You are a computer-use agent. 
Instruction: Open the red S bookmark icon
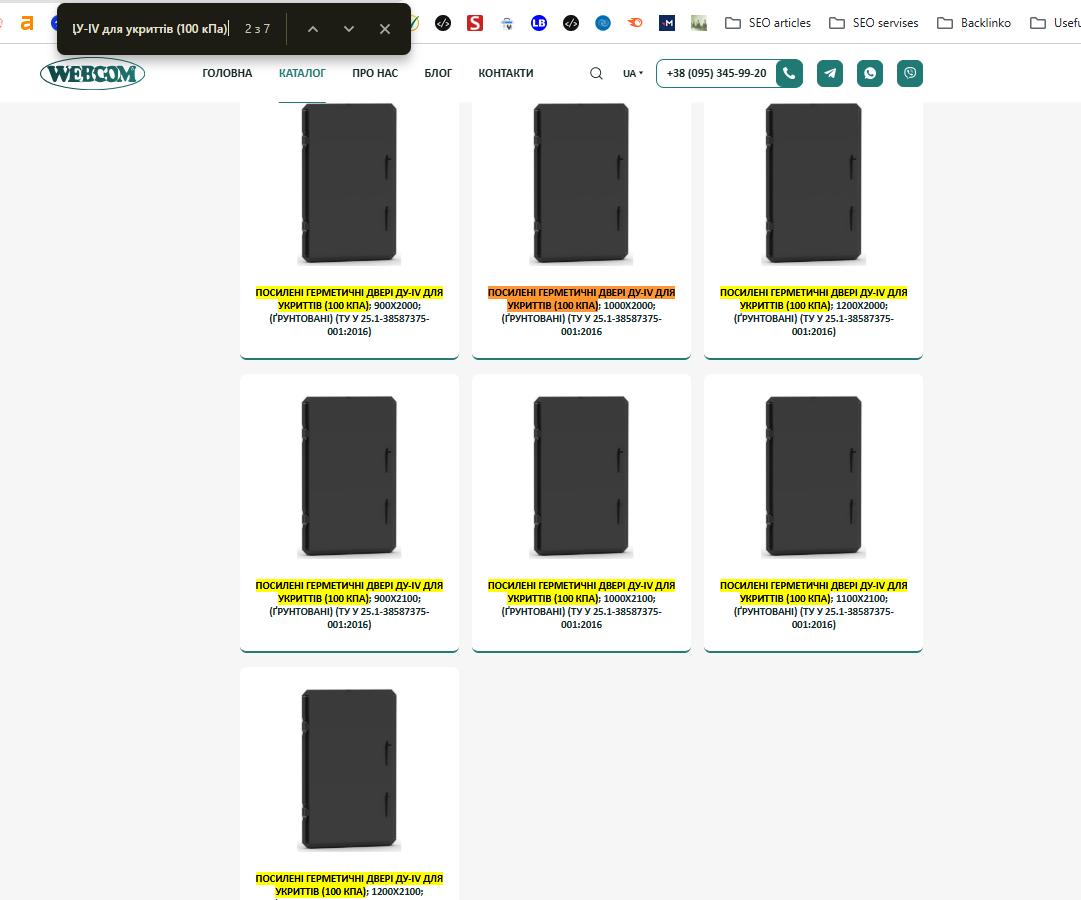pos(475,23)
